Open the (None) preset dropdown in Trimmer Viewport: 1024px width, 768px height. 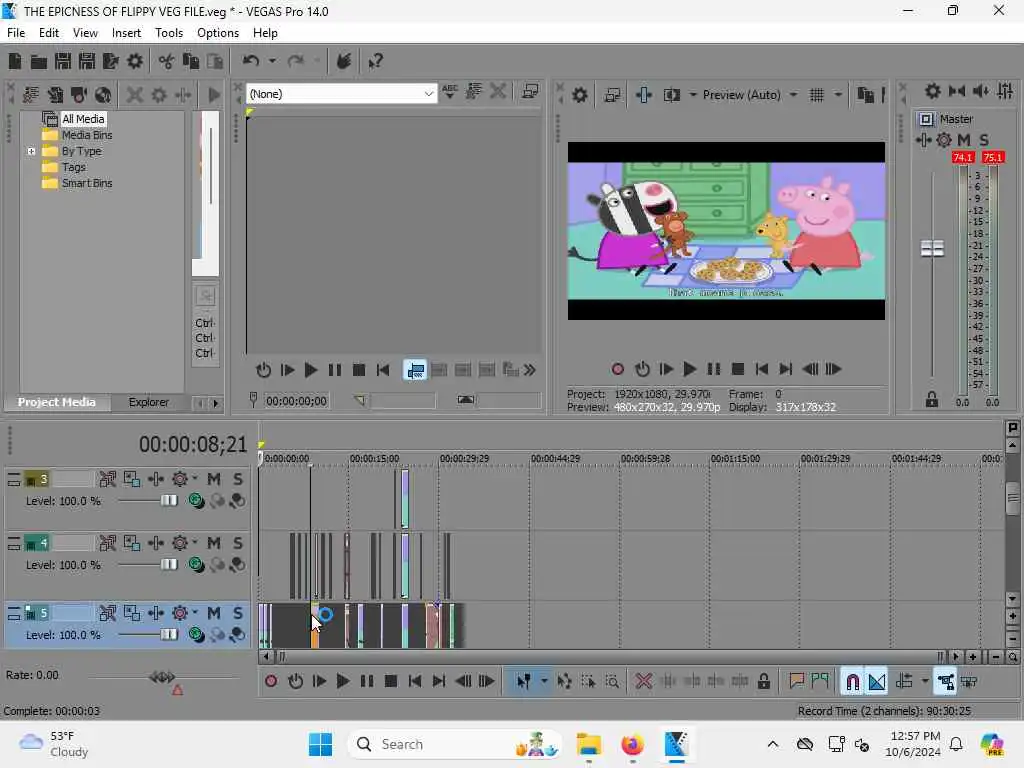428,94
